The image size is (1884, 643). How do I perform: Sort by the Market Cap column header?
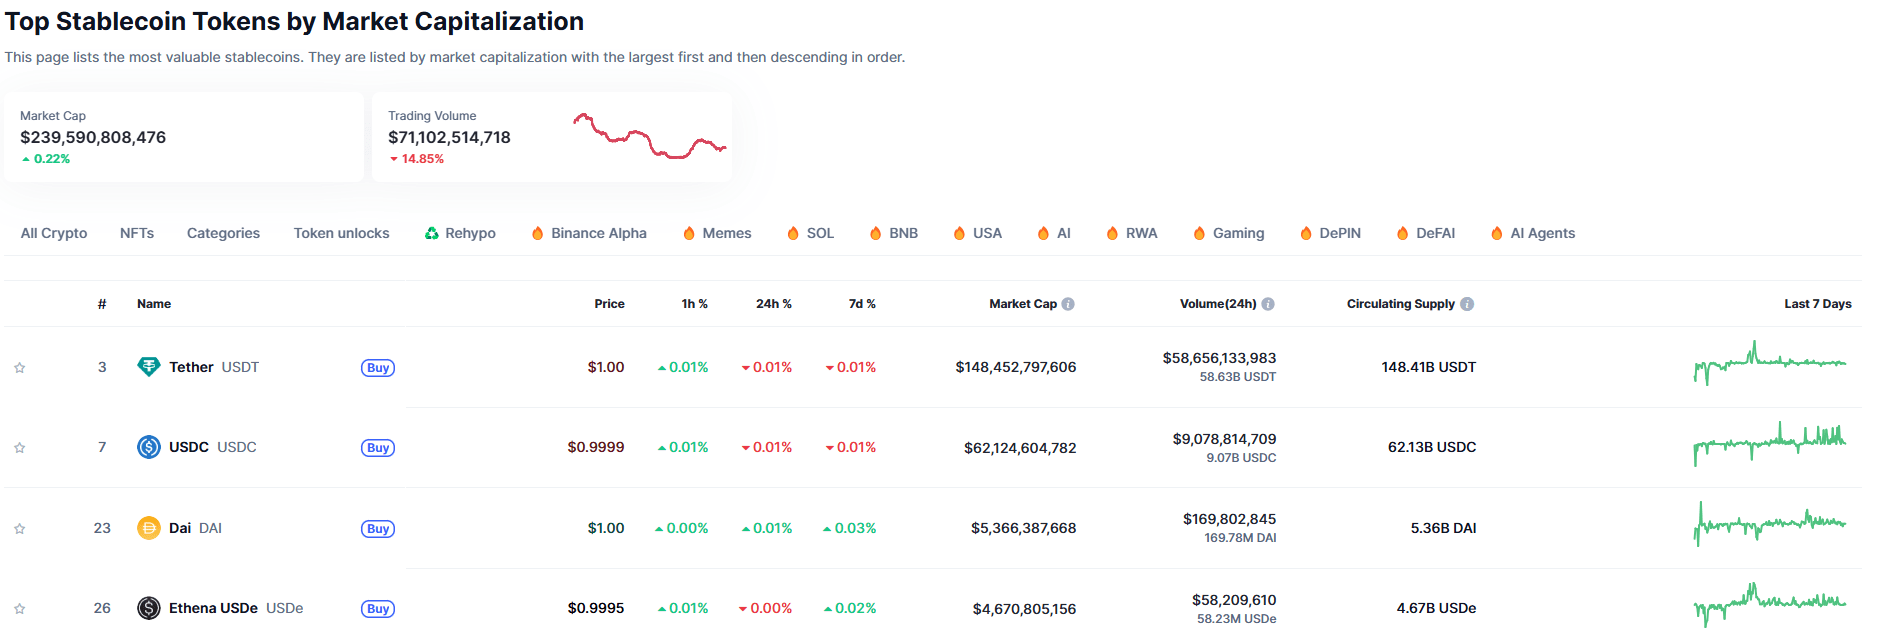(x=1023, y=304)
